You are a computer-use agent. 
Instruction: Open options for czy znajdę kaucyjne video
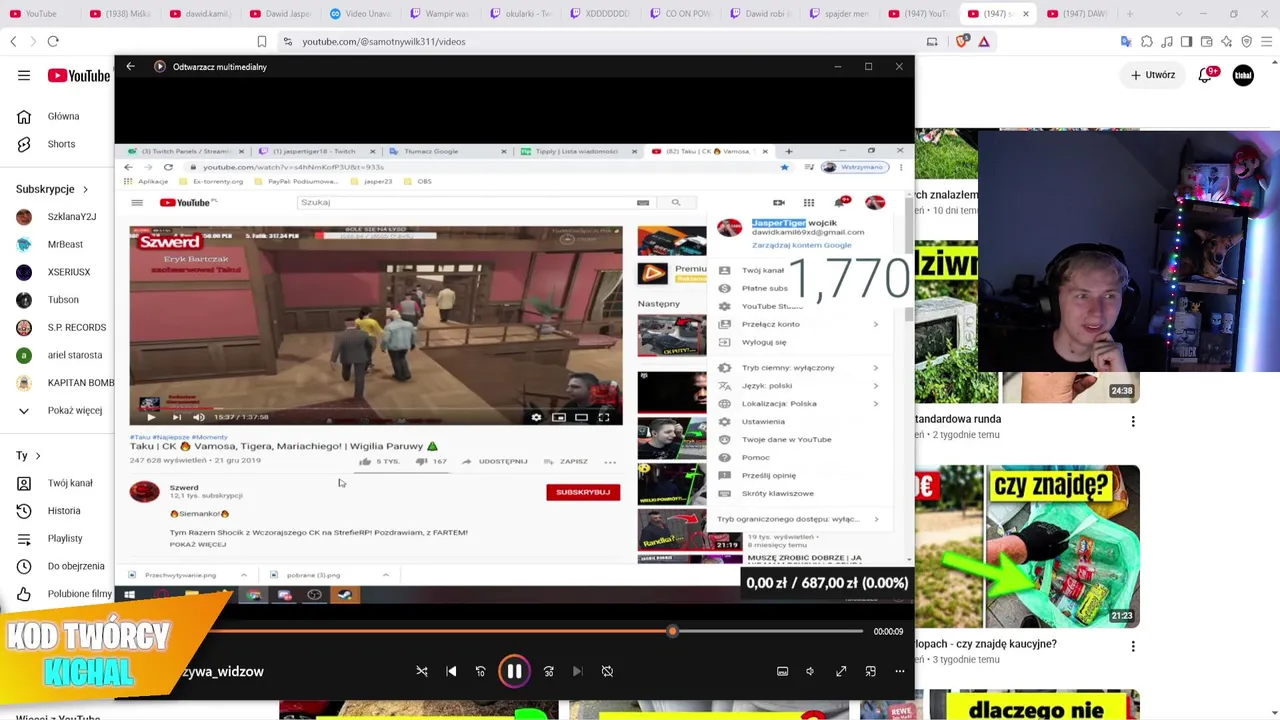[1133, 647]
